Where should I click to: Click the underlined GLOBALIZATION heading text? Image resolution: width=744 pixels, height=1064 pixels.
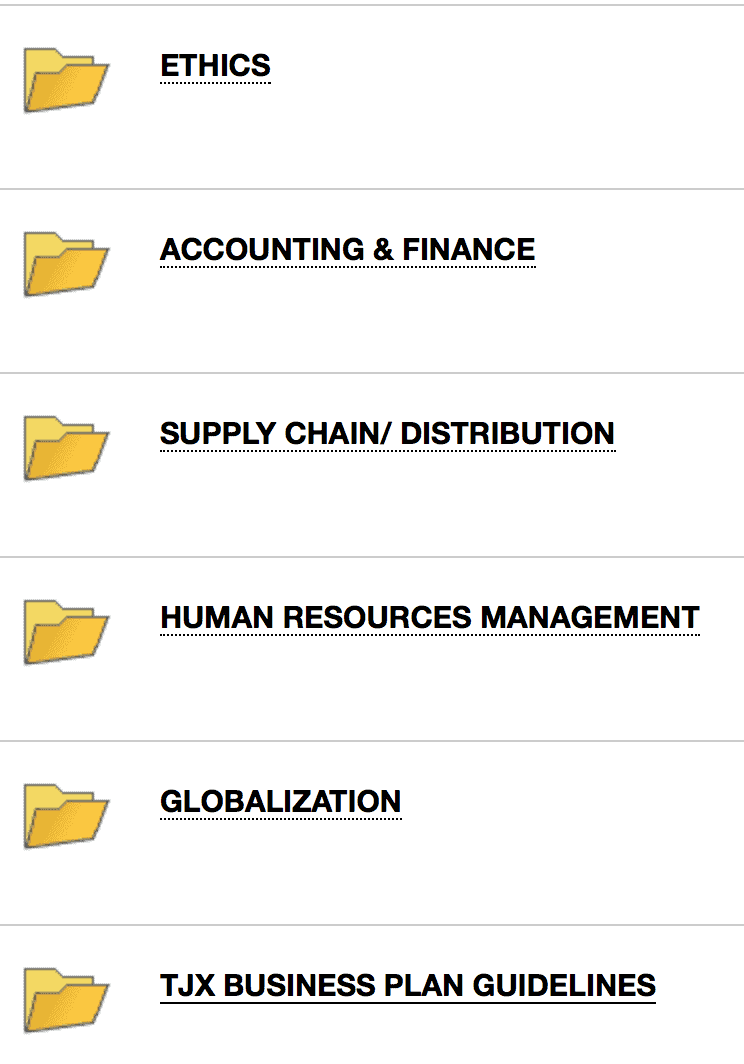click(x=280, y=802)
